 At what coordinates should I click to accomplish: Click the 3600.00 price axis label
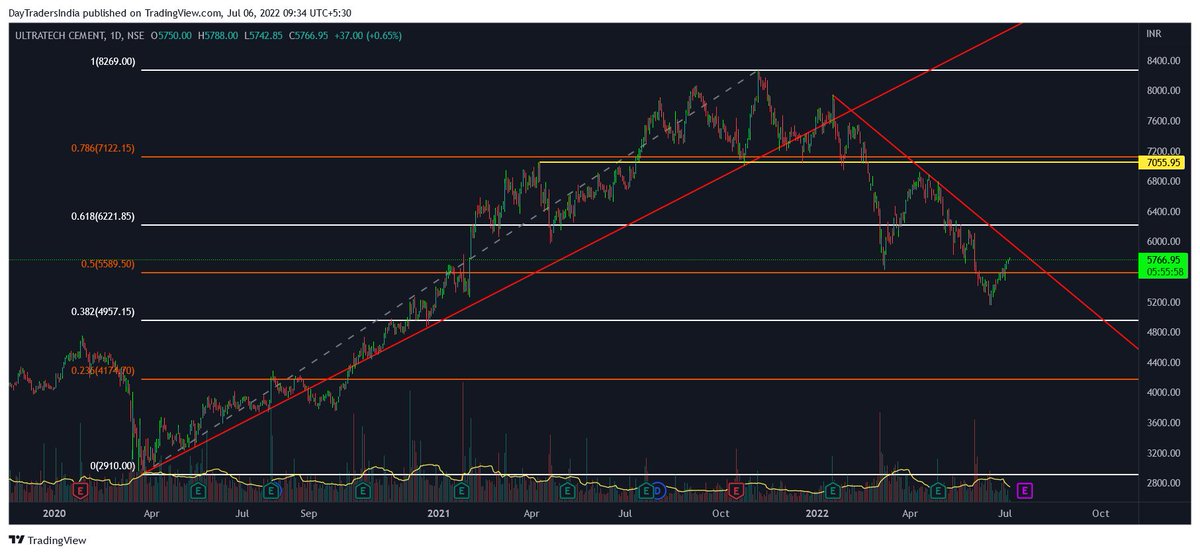1166,423
